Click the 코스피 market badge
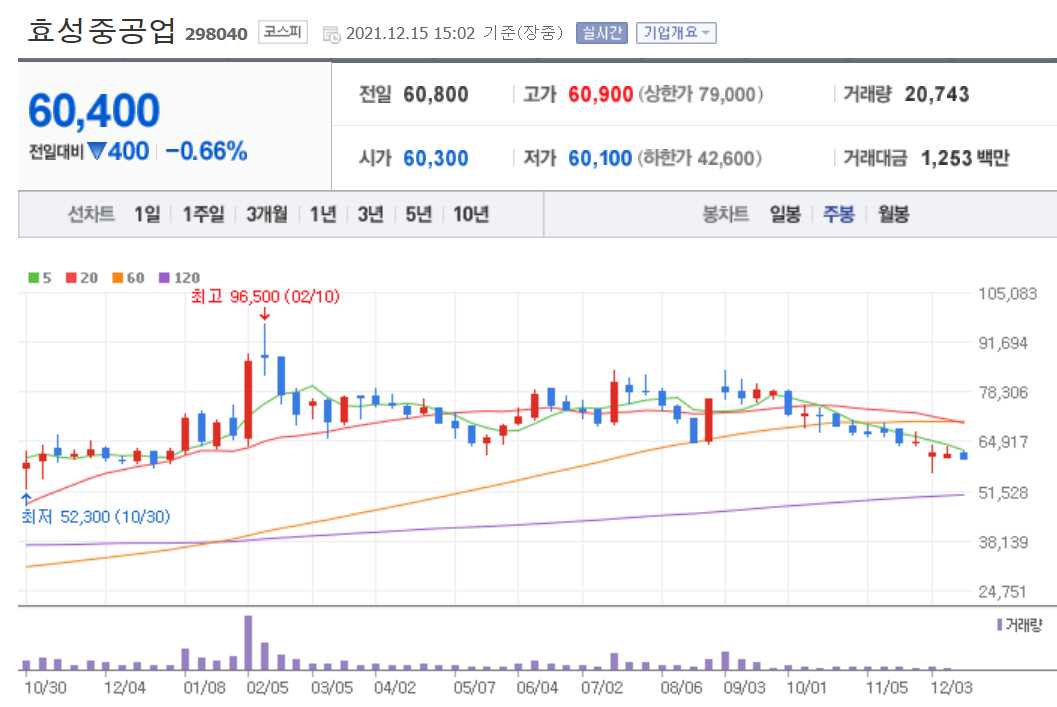The height and width of the screenshot is (707, 1057). coord(284,32)
